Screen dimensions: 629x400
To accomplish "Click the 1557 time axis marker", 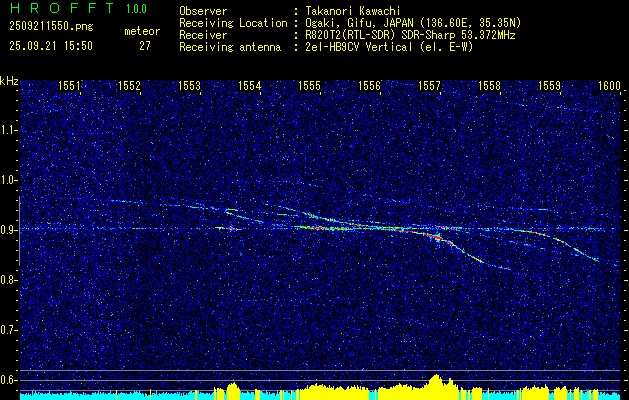I will point(429,85).
